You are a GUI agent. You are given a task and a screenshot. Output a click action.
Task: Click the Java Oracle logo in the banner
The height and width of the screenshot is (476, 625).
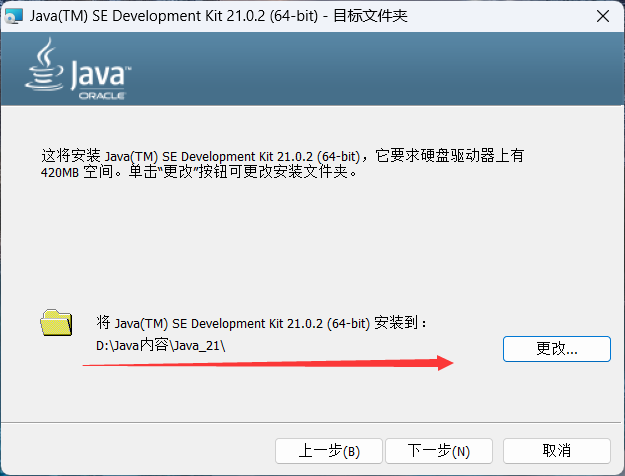[x=78, y=69]
